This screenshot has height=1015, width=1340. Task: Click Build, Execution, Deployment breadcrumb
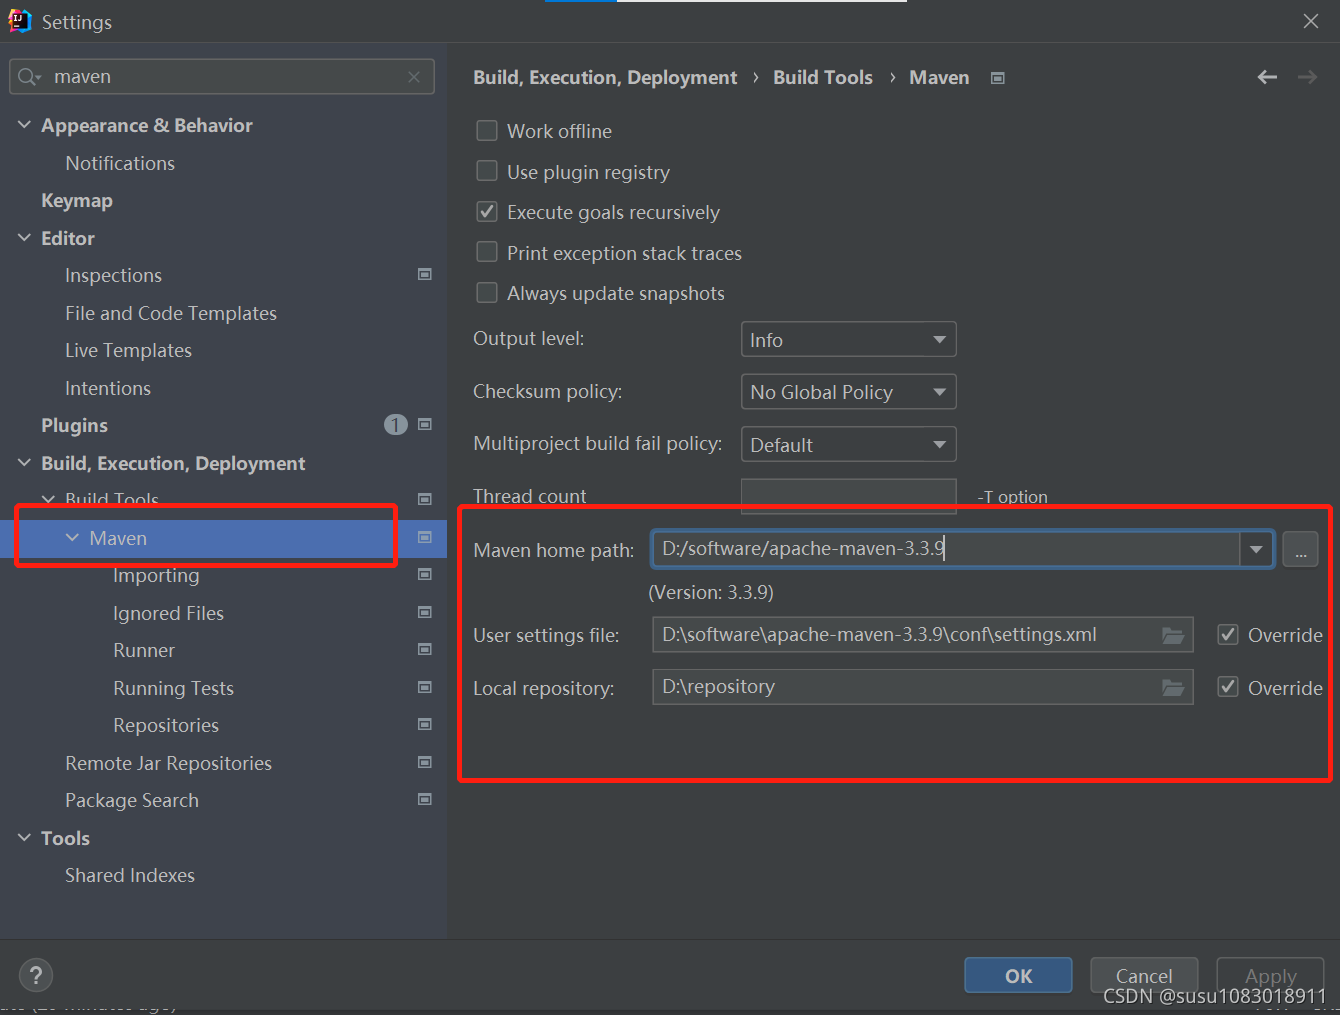(x=605, y=78)
